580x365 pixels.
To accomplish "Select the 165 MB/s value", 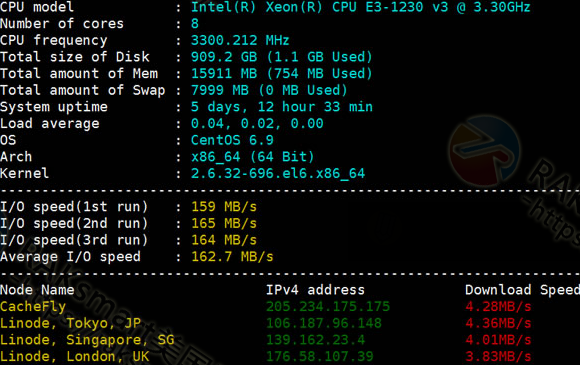I will coord(224,223).
